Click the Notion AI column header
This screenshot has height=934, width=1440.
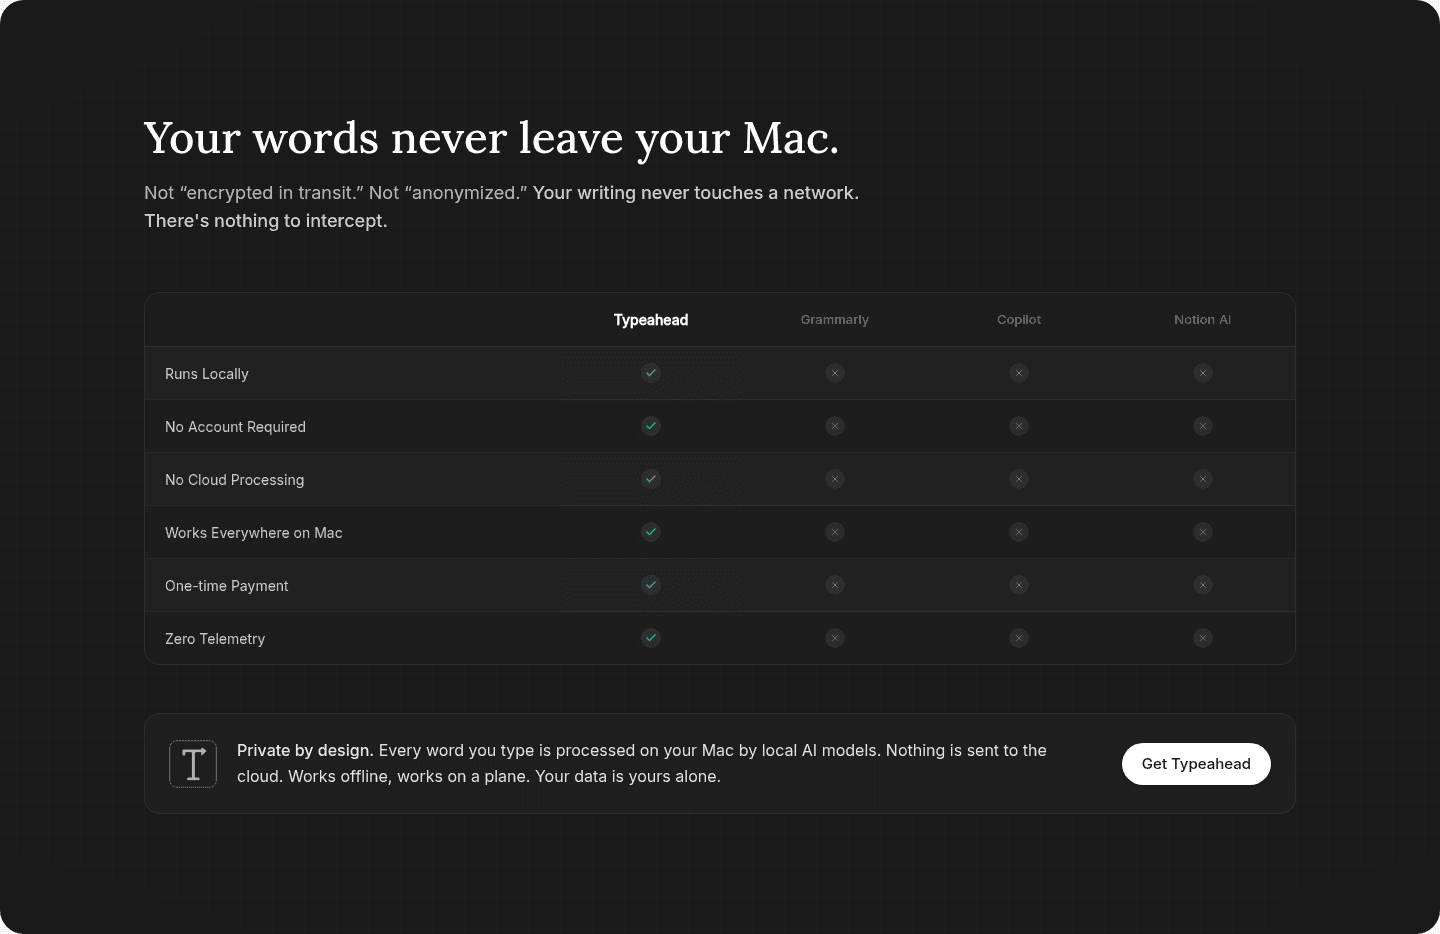point(1203,320)
